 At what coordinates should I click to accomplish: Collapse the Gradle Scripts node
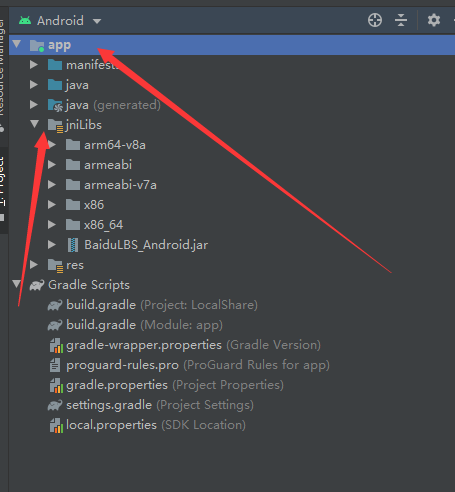click(x=17, y=284)
